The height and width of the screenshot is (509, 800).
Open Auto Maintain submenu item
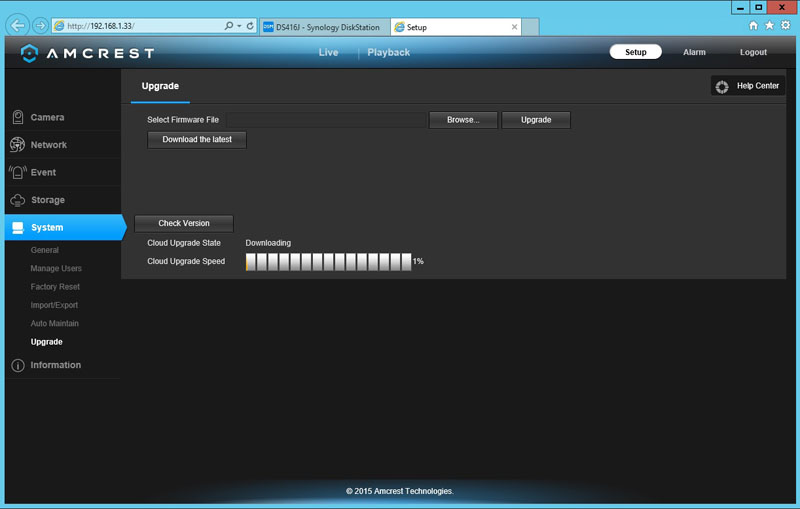54,323
